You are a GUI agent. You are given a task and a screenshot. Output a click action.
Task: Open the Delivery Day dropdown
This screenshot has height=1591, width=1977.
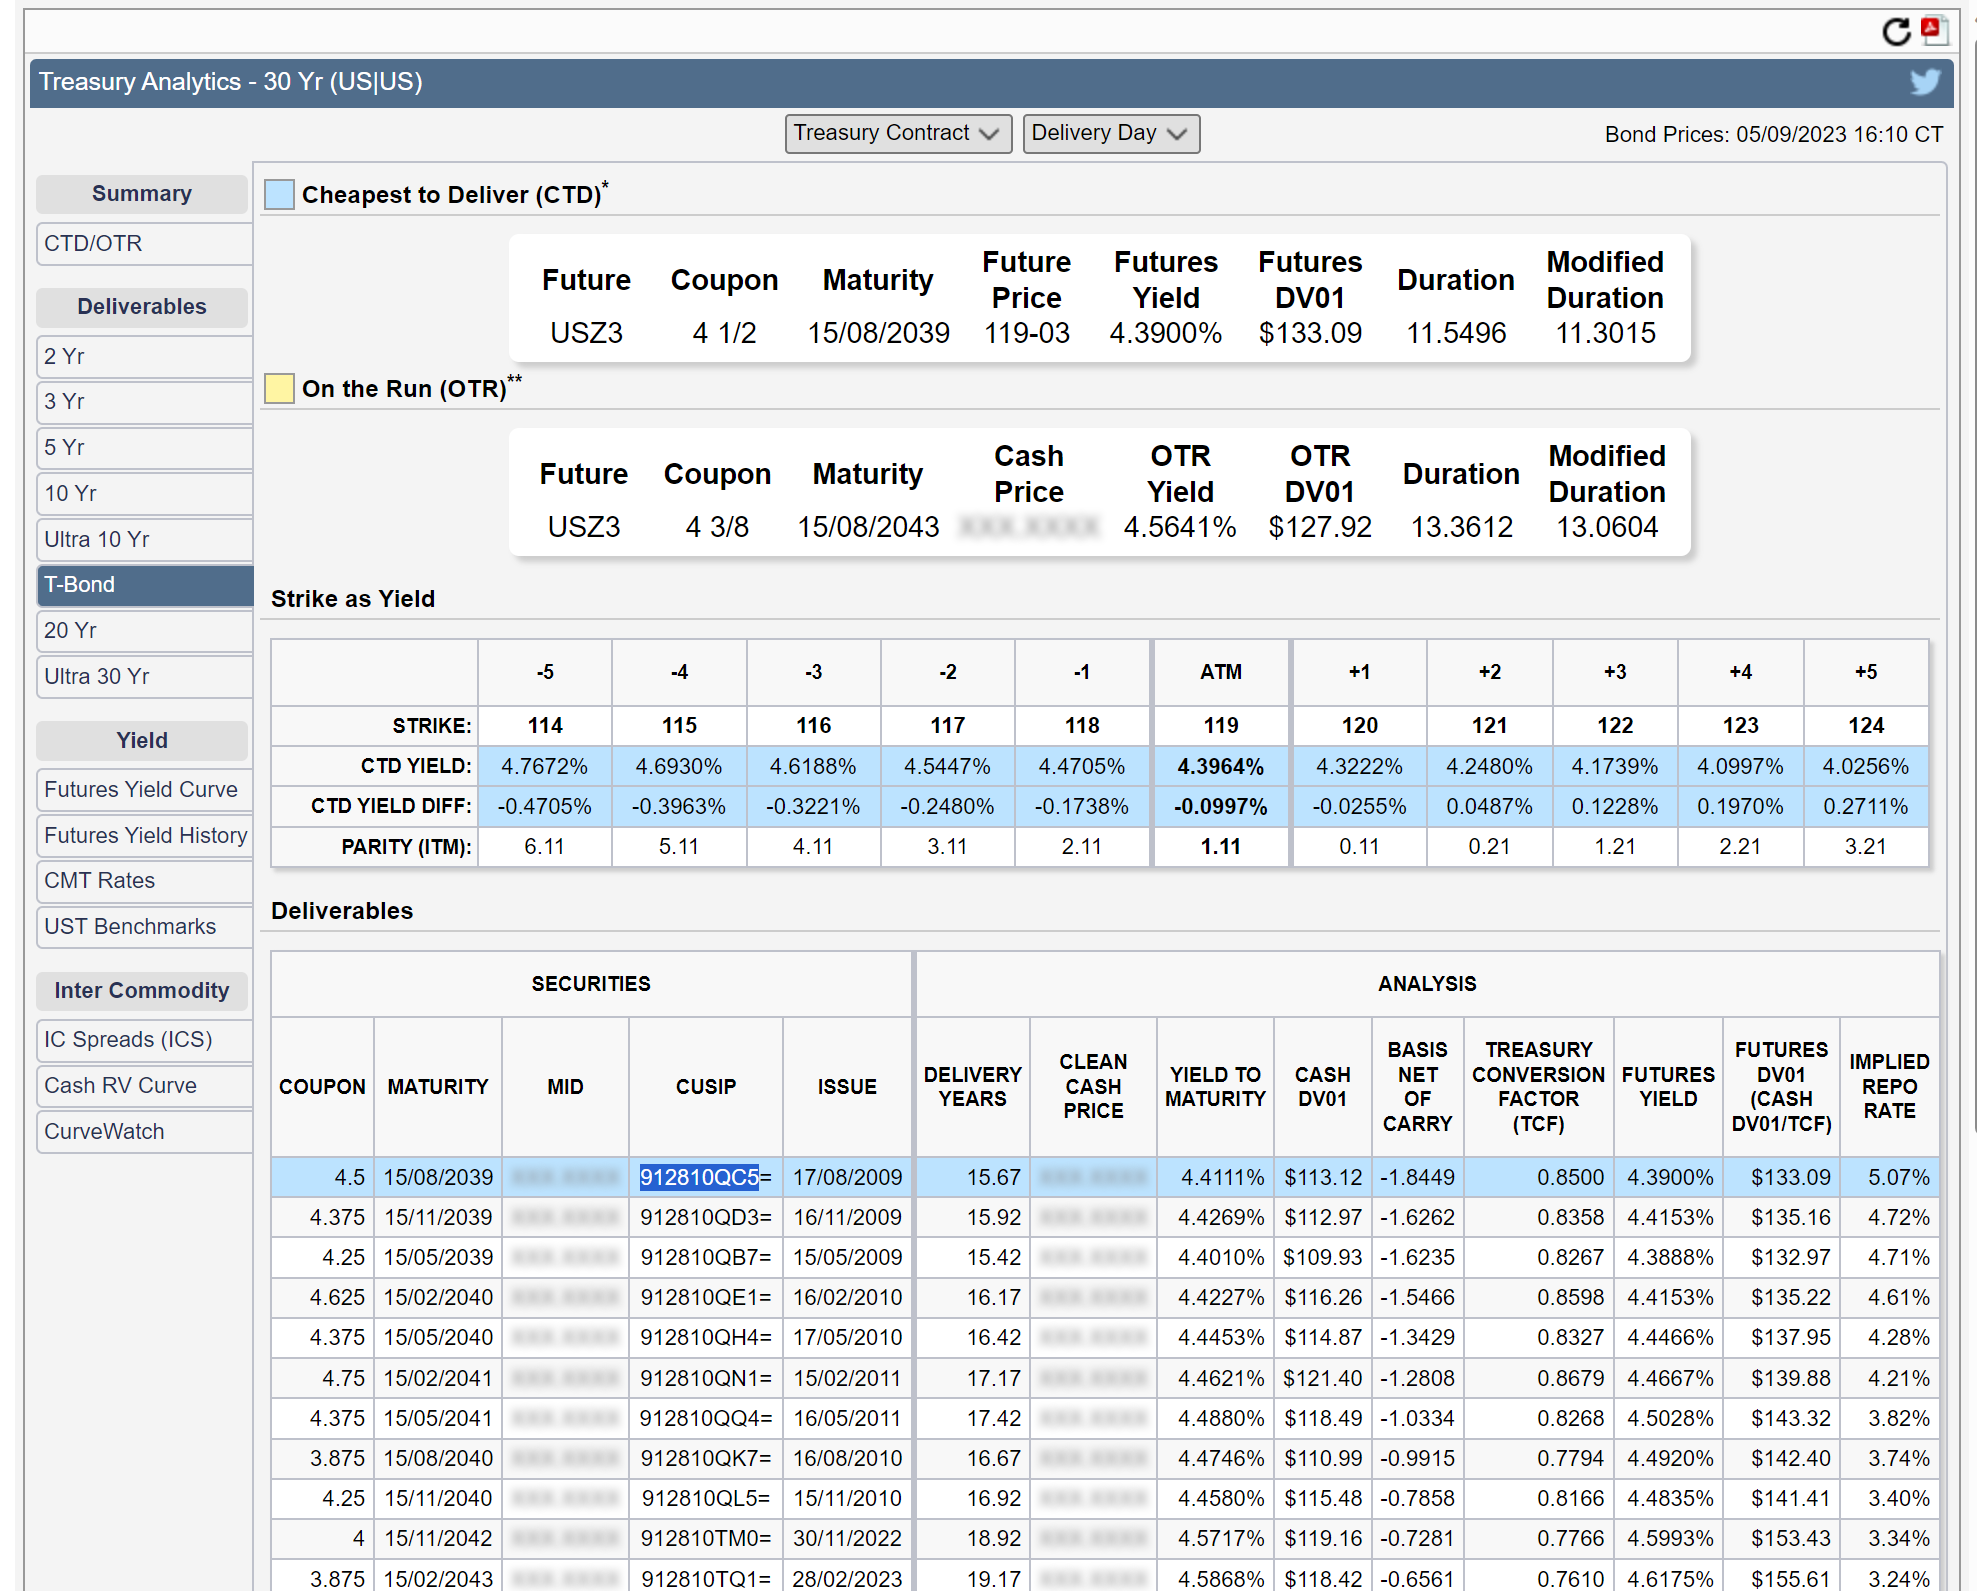pyautogui.click(x=1110, y=133)
